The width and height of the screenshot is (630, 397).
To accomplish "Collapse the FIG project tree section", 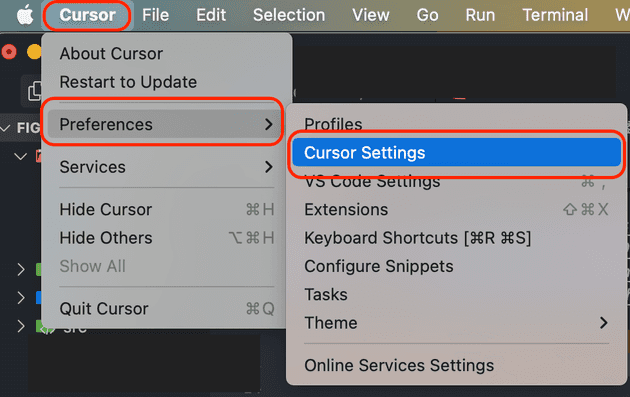I will [x=6, y=128].
